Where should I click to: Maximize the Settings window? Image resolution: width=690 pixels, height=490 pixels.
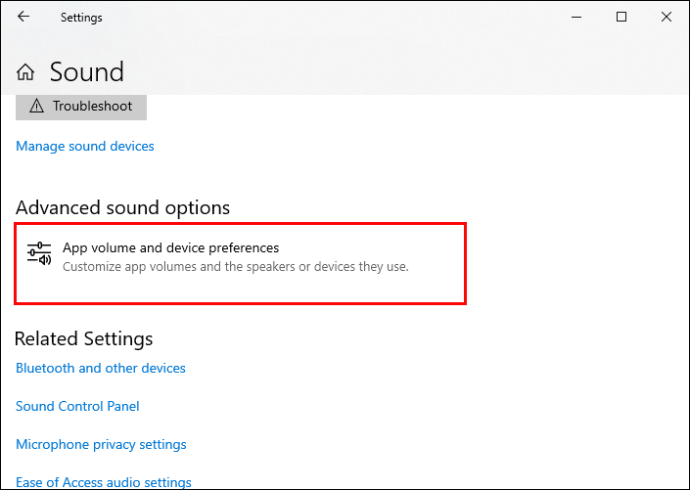pos(621,17)
